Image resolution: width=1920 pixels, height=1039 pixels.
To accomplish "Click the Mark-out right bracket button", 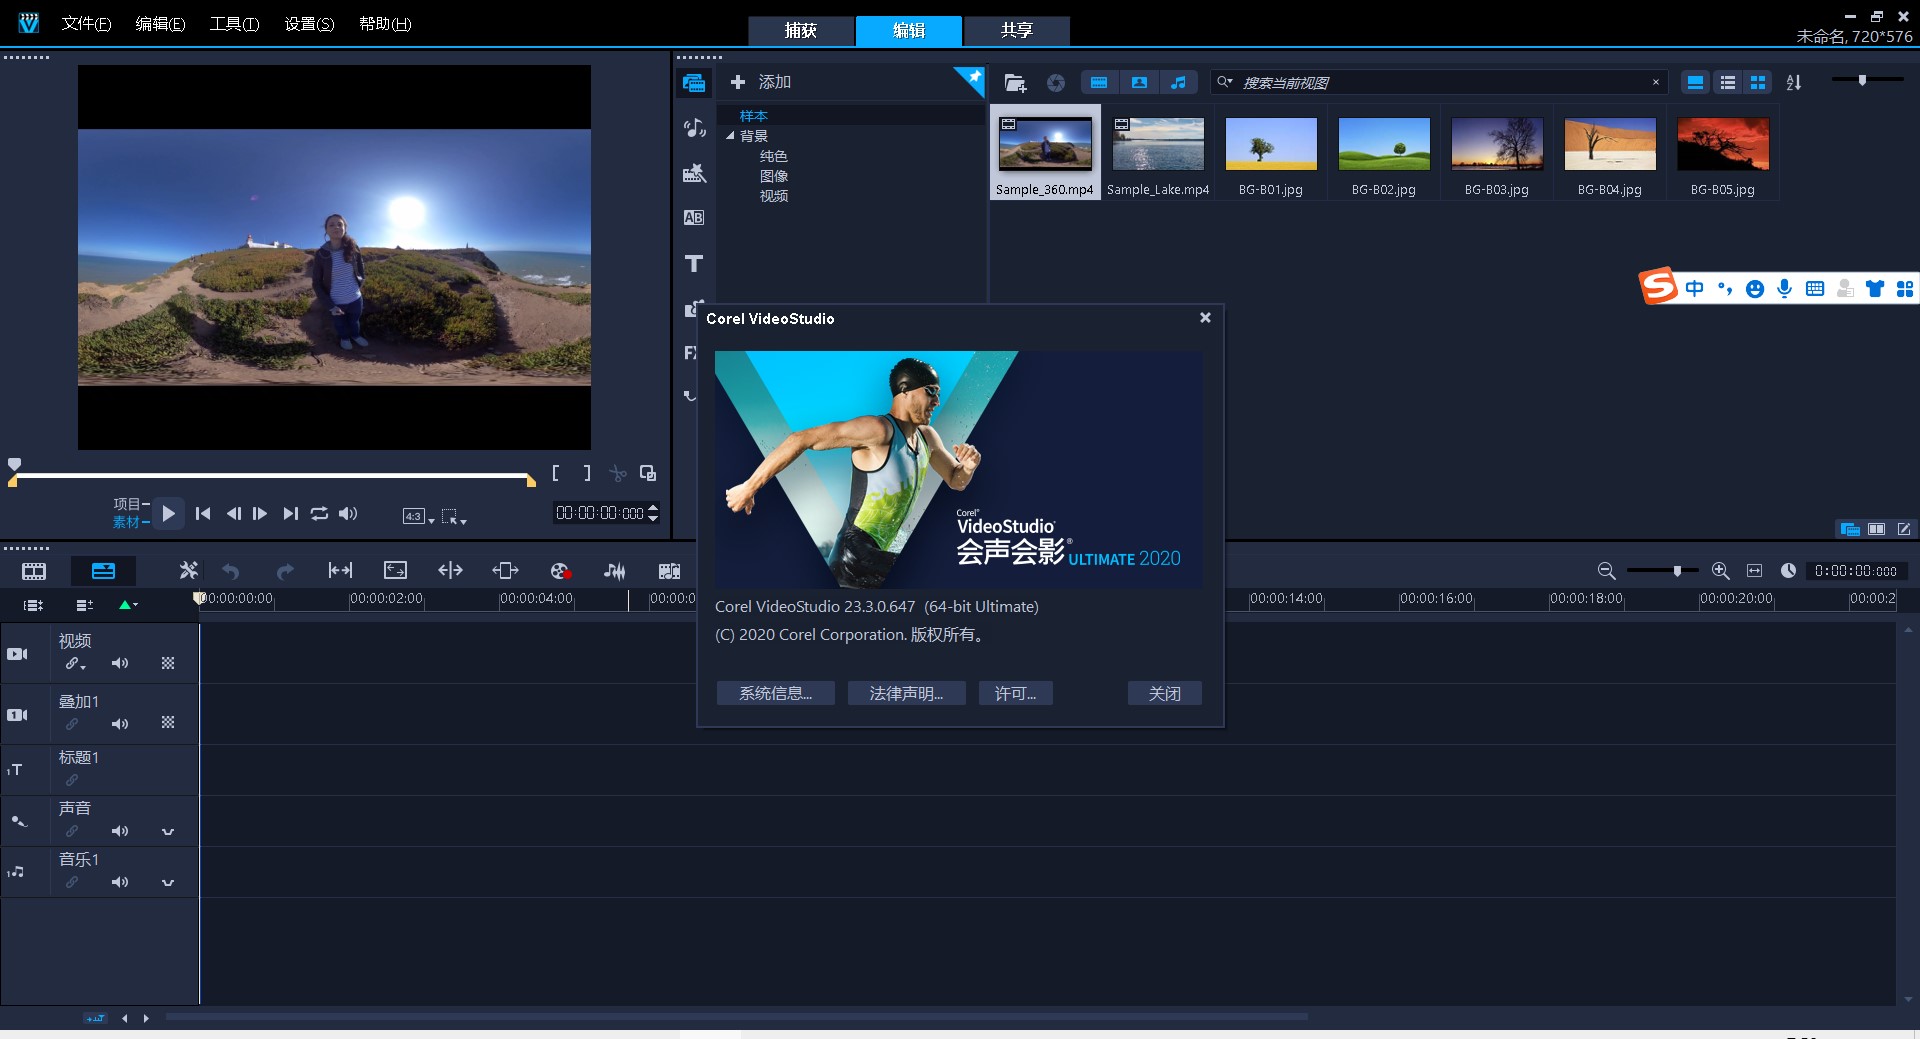I will pyautogui.click(x=587, y=473).
